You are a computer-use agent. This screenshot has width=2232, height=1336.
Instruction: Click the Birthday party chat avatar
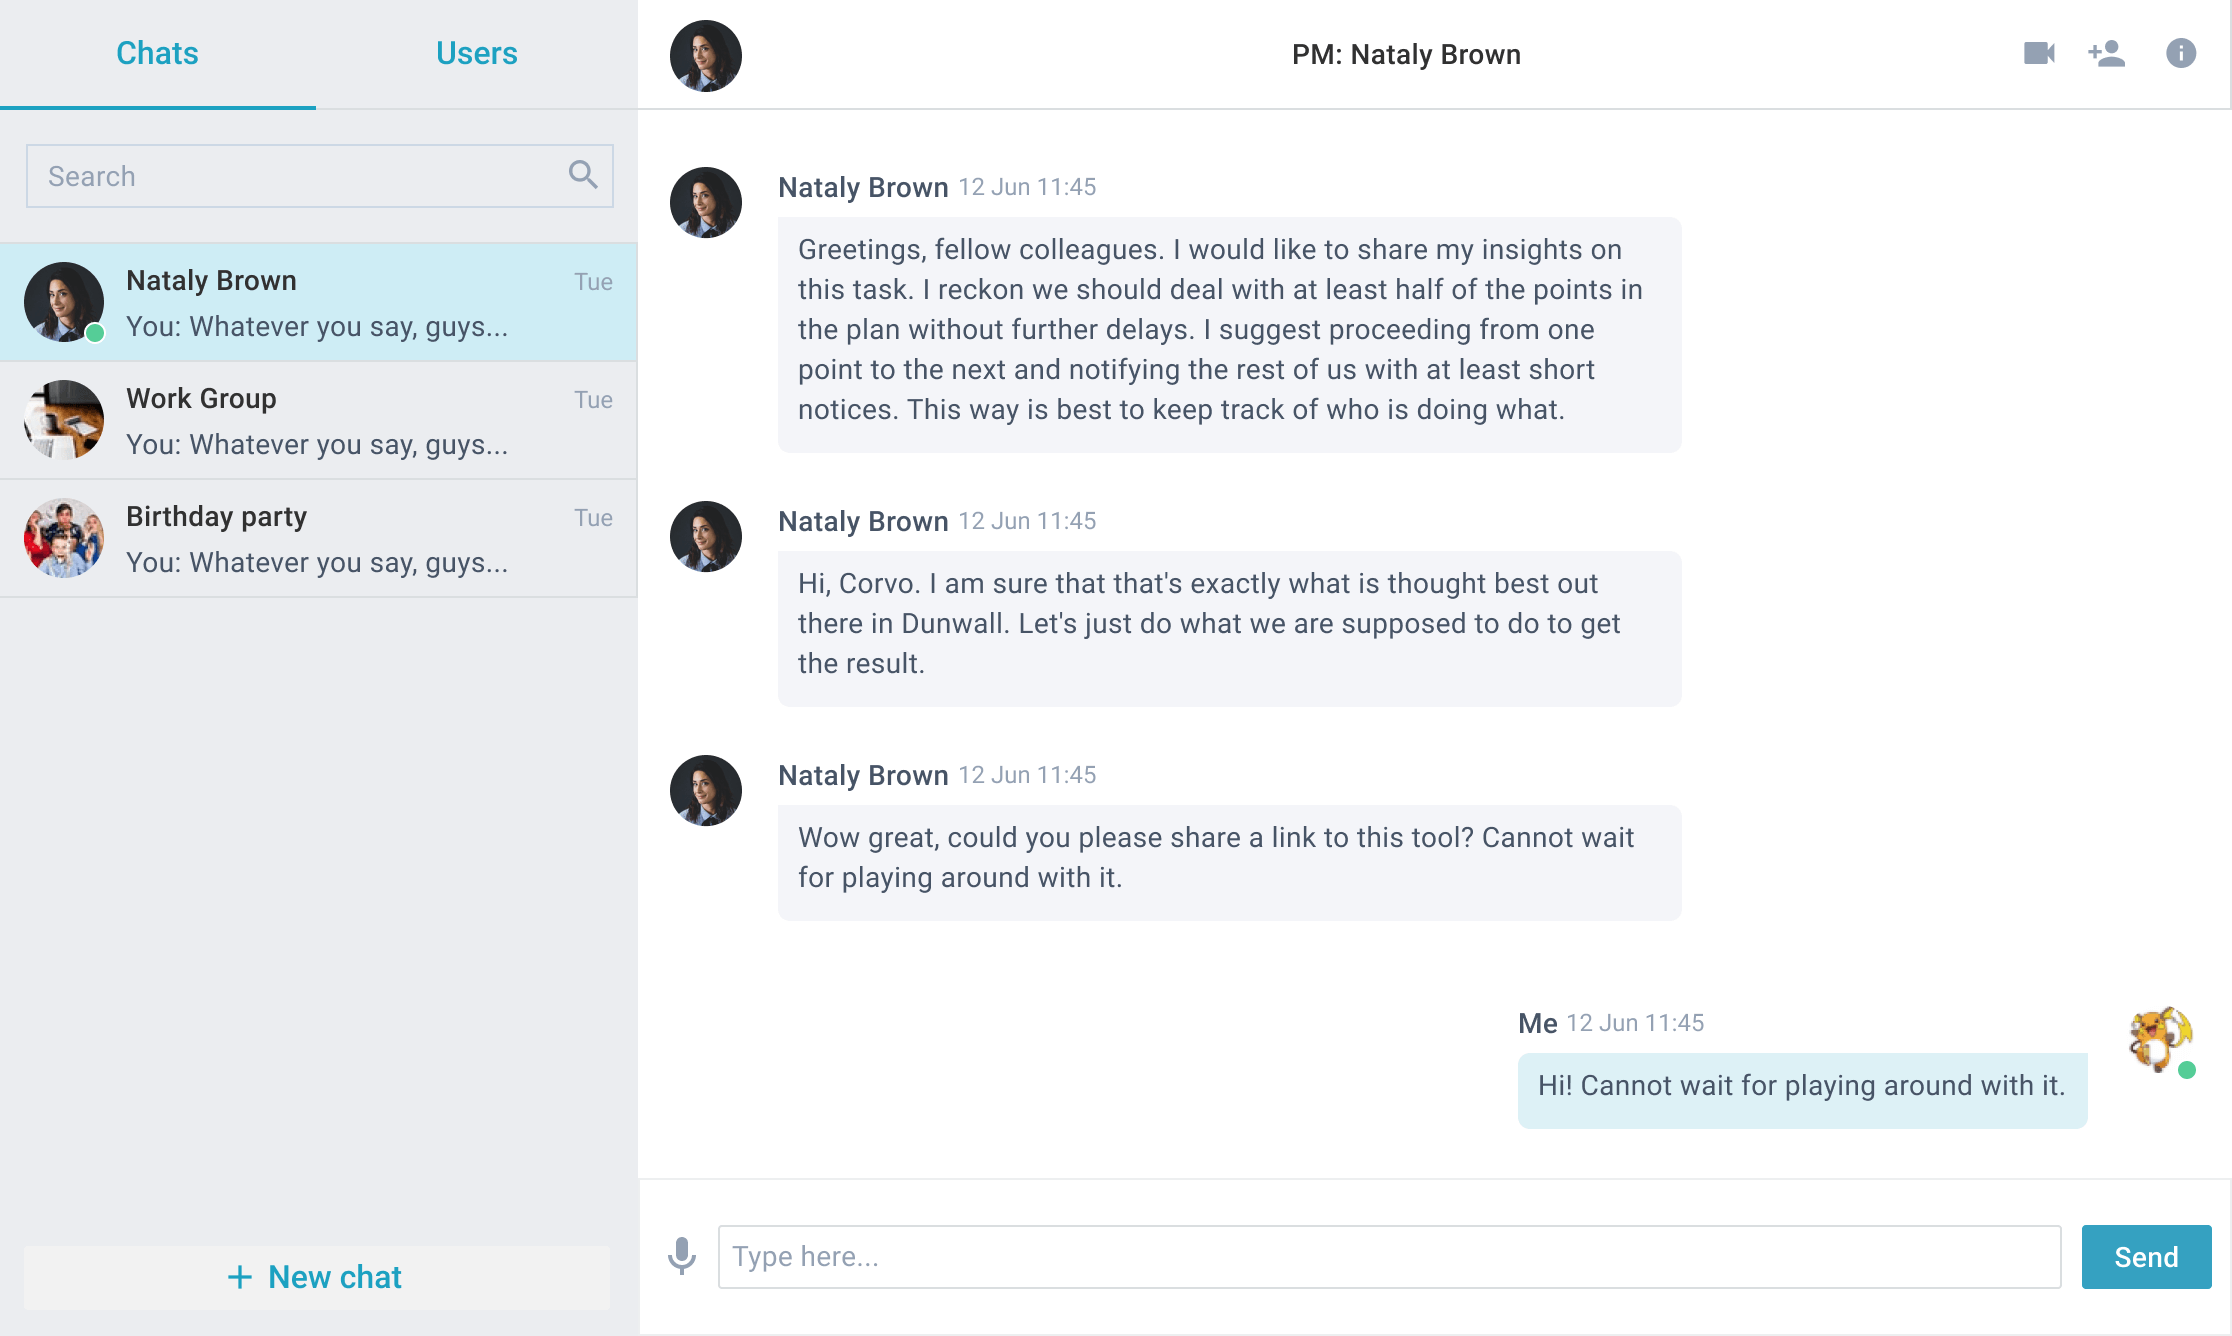tap(64, 537)
